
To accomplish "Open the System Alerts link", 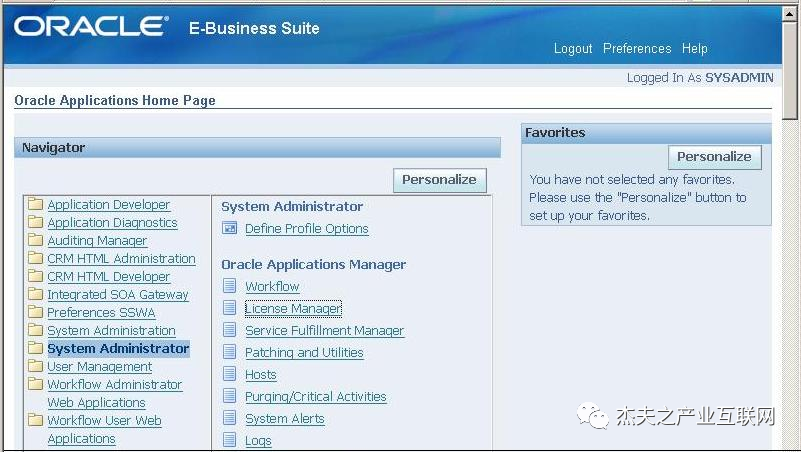I will click(285, 418).
